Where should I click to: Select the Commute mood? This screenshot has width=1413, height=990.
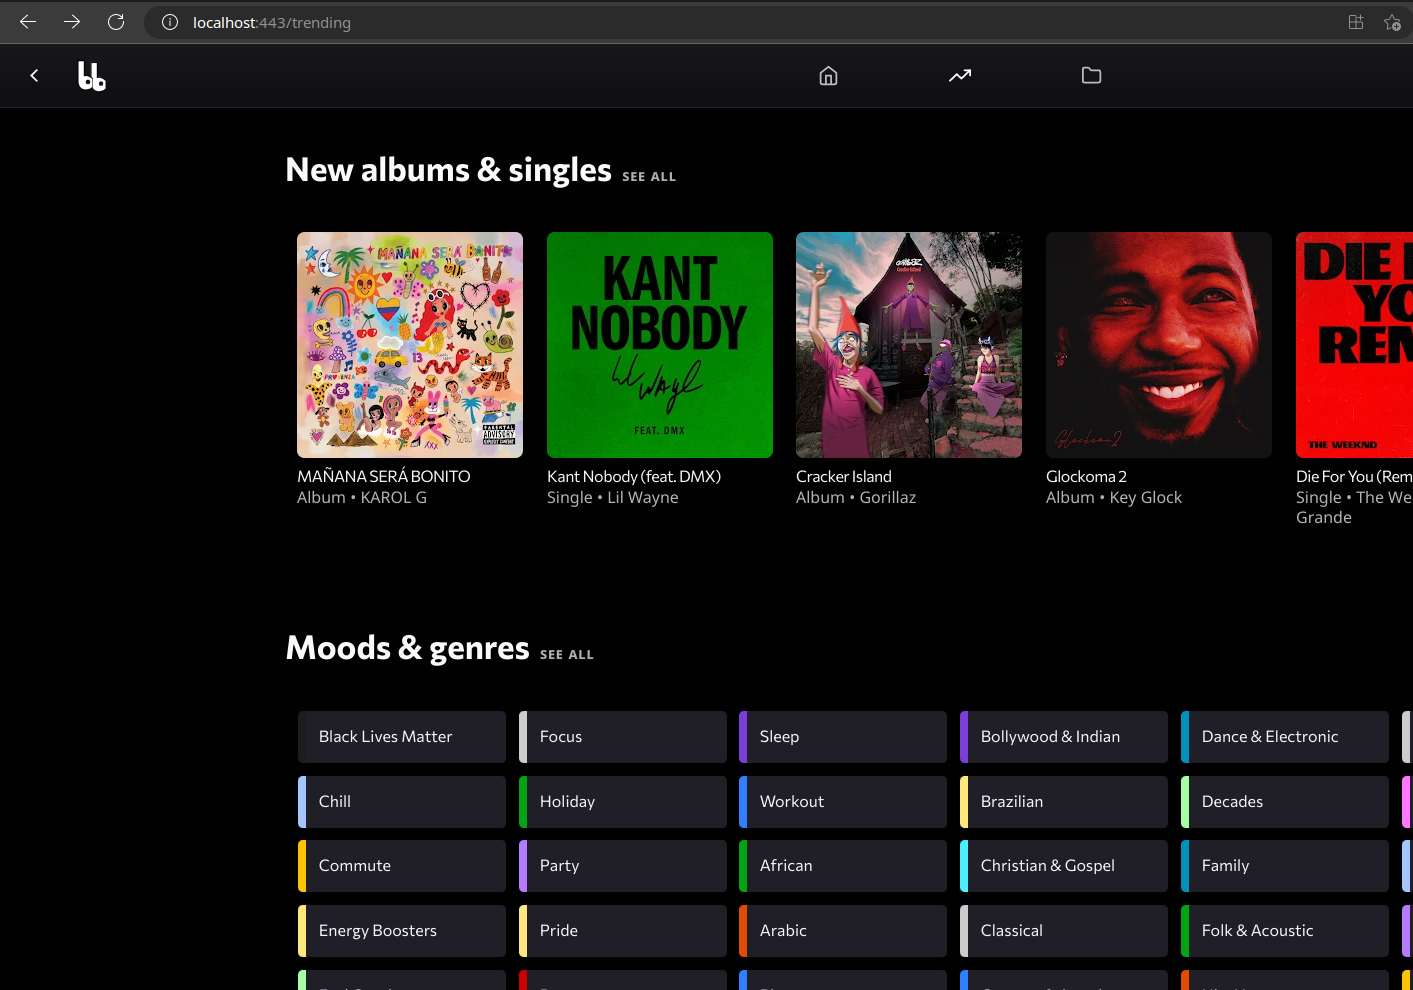coord(402,866)
